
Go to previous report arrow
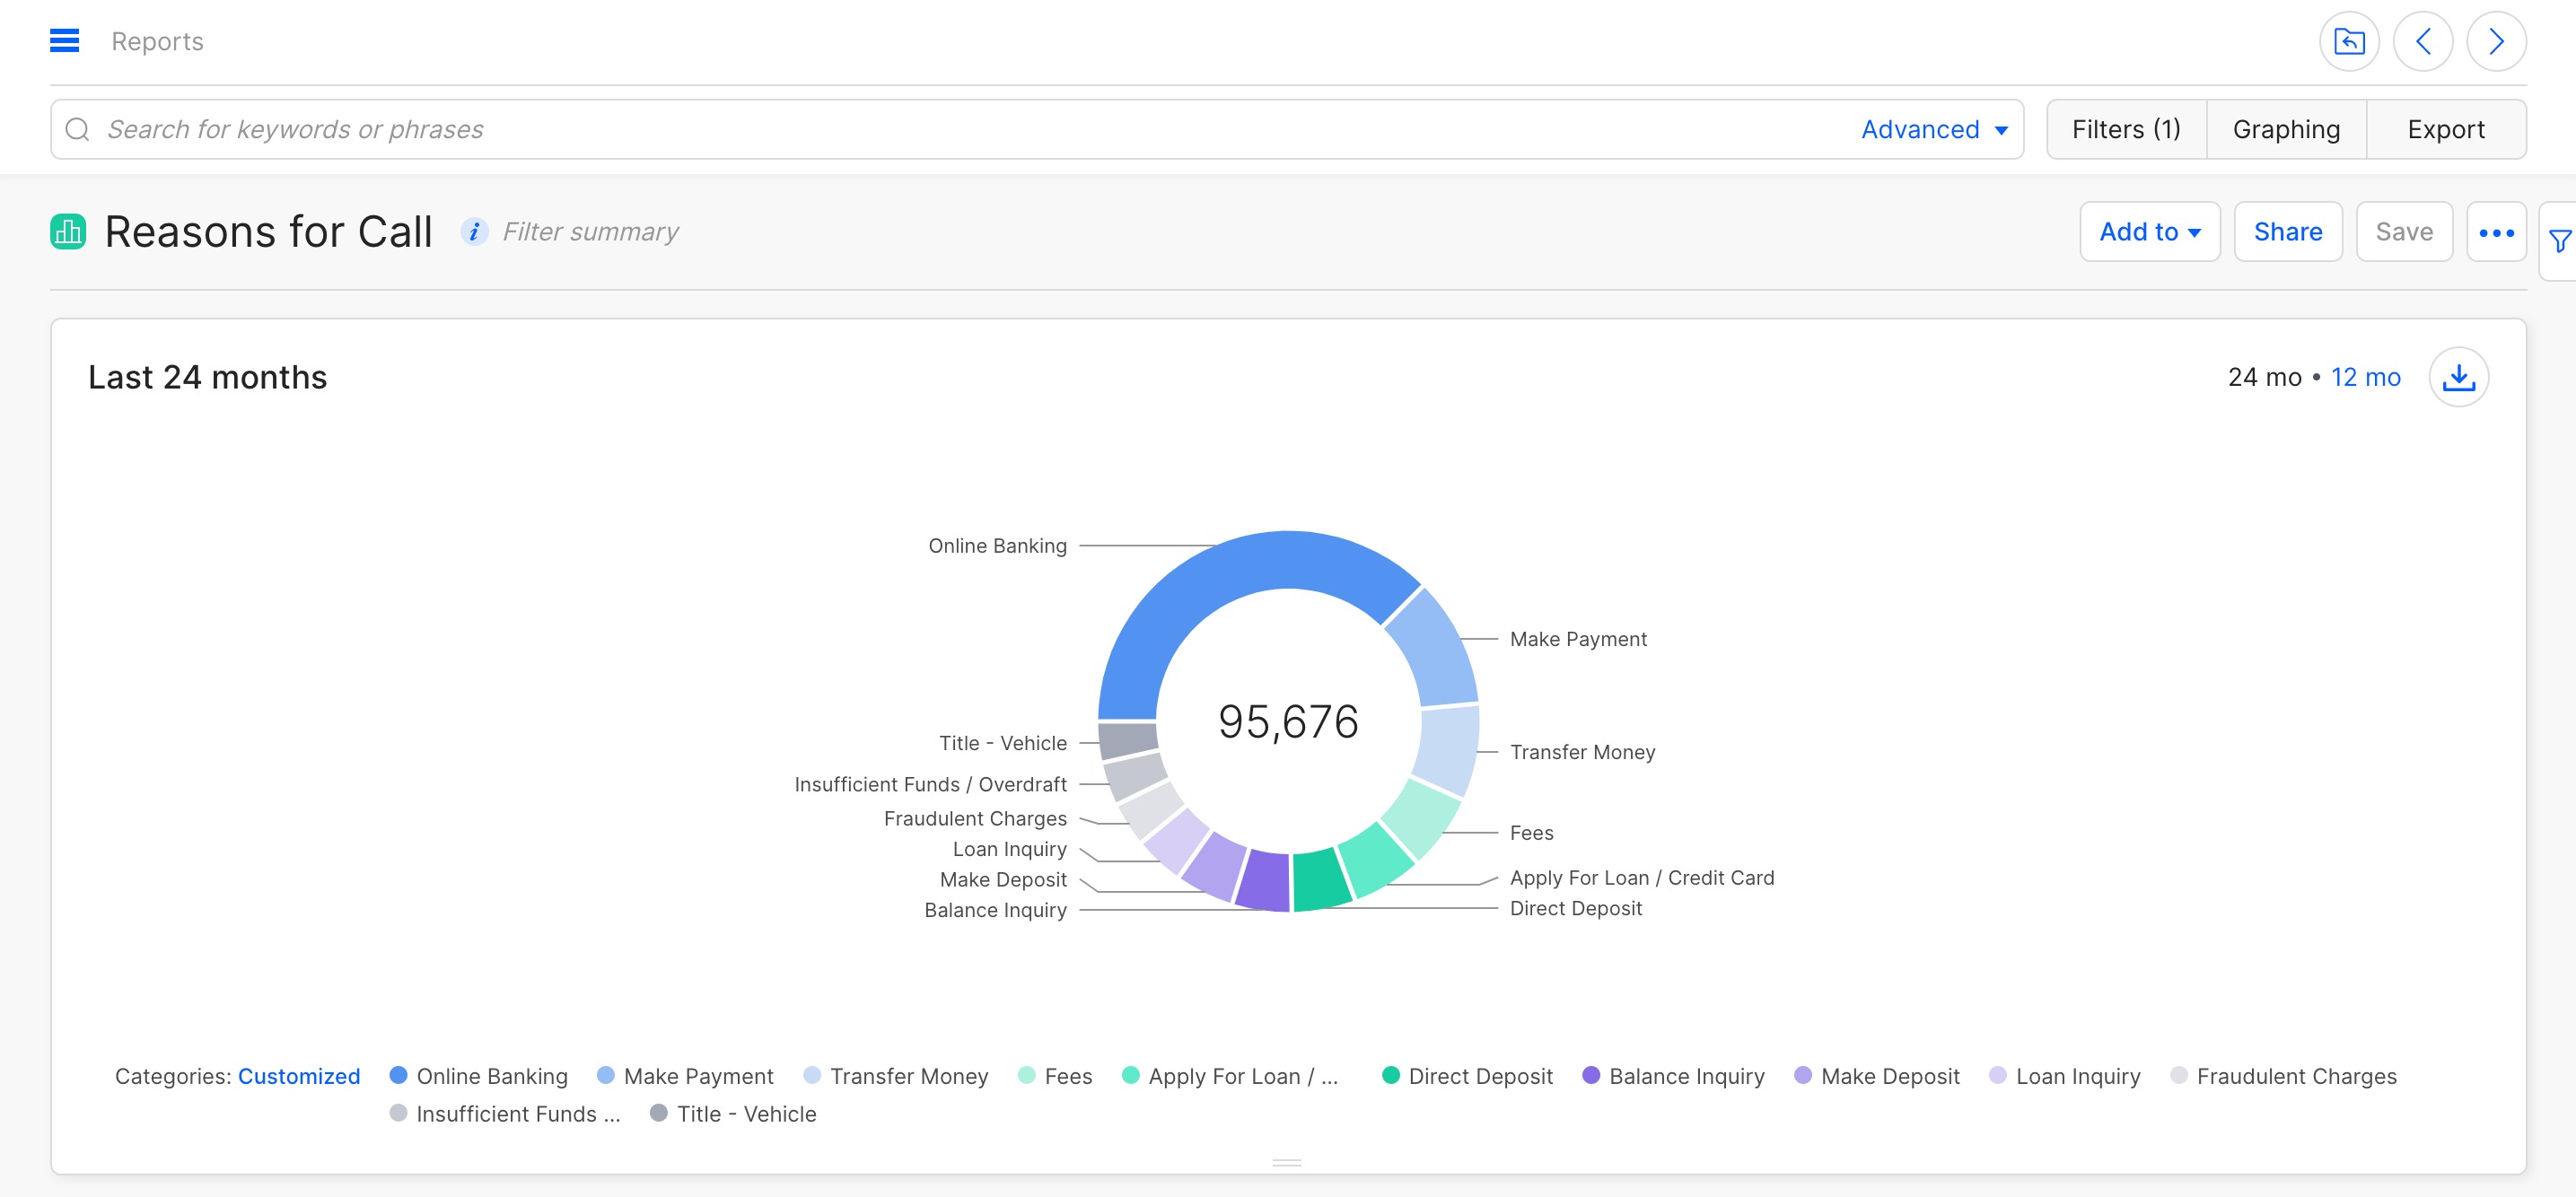tap(2422, 41)
